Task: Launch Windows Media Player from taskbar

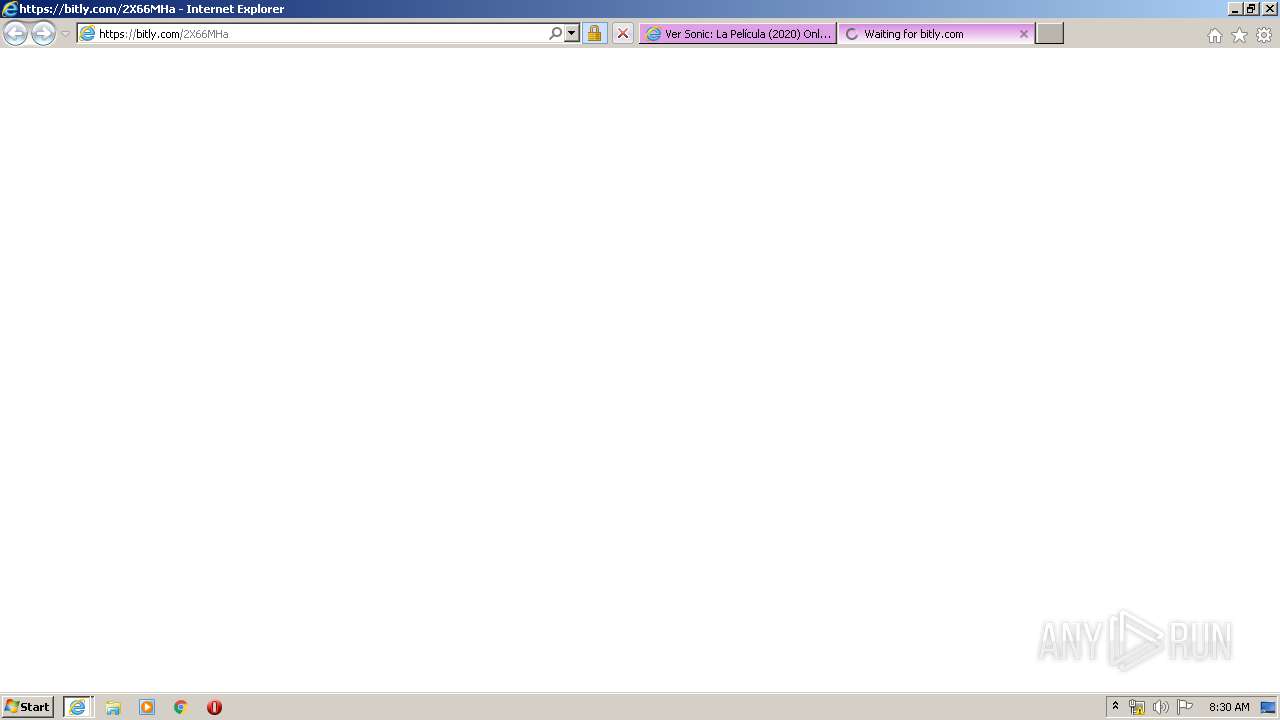Action: click(x=147, y=707)
